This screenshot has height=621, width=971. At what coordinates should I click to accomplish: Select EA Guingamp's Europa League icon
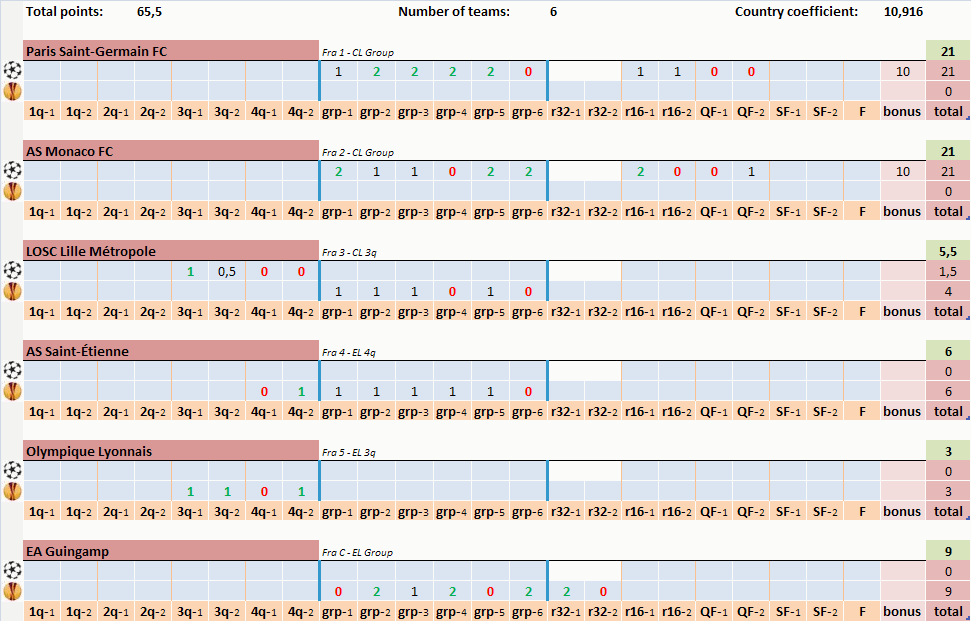pyautogui.click(x=12, y=591)
